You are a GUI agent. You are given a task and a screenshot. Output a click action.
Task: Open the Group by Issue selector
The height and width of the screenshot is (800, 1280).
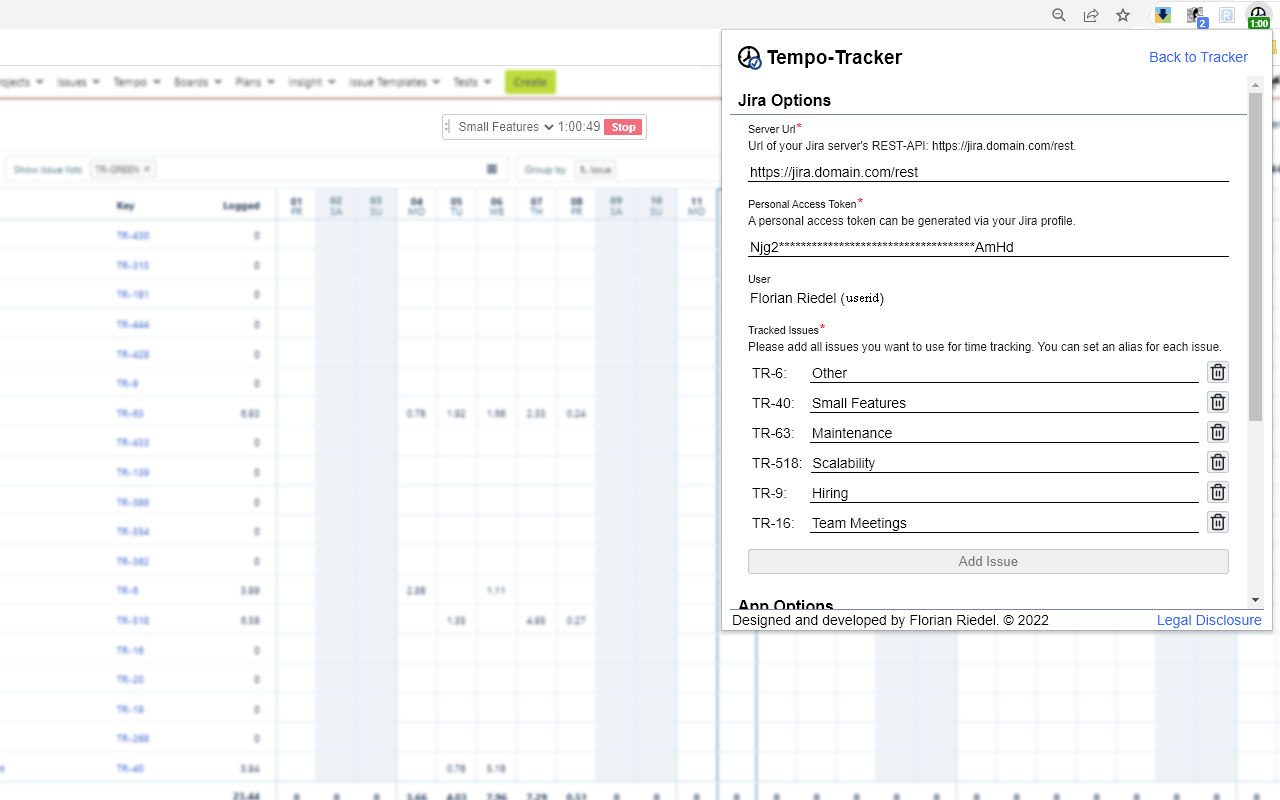[595, 170]
